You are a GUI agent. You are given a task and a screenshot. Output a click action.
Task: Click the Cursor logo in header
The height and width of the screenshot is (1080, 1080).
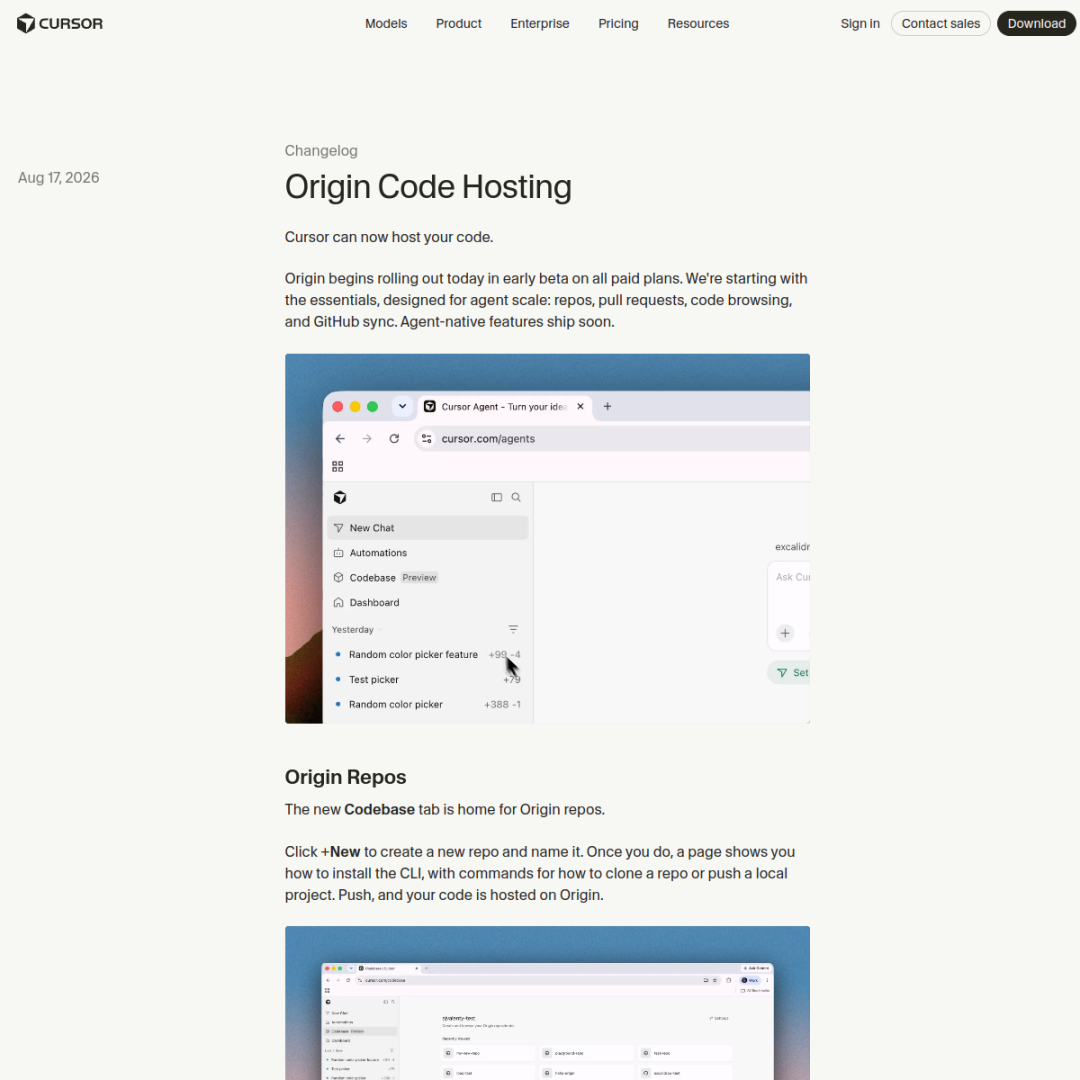point(60,23)
